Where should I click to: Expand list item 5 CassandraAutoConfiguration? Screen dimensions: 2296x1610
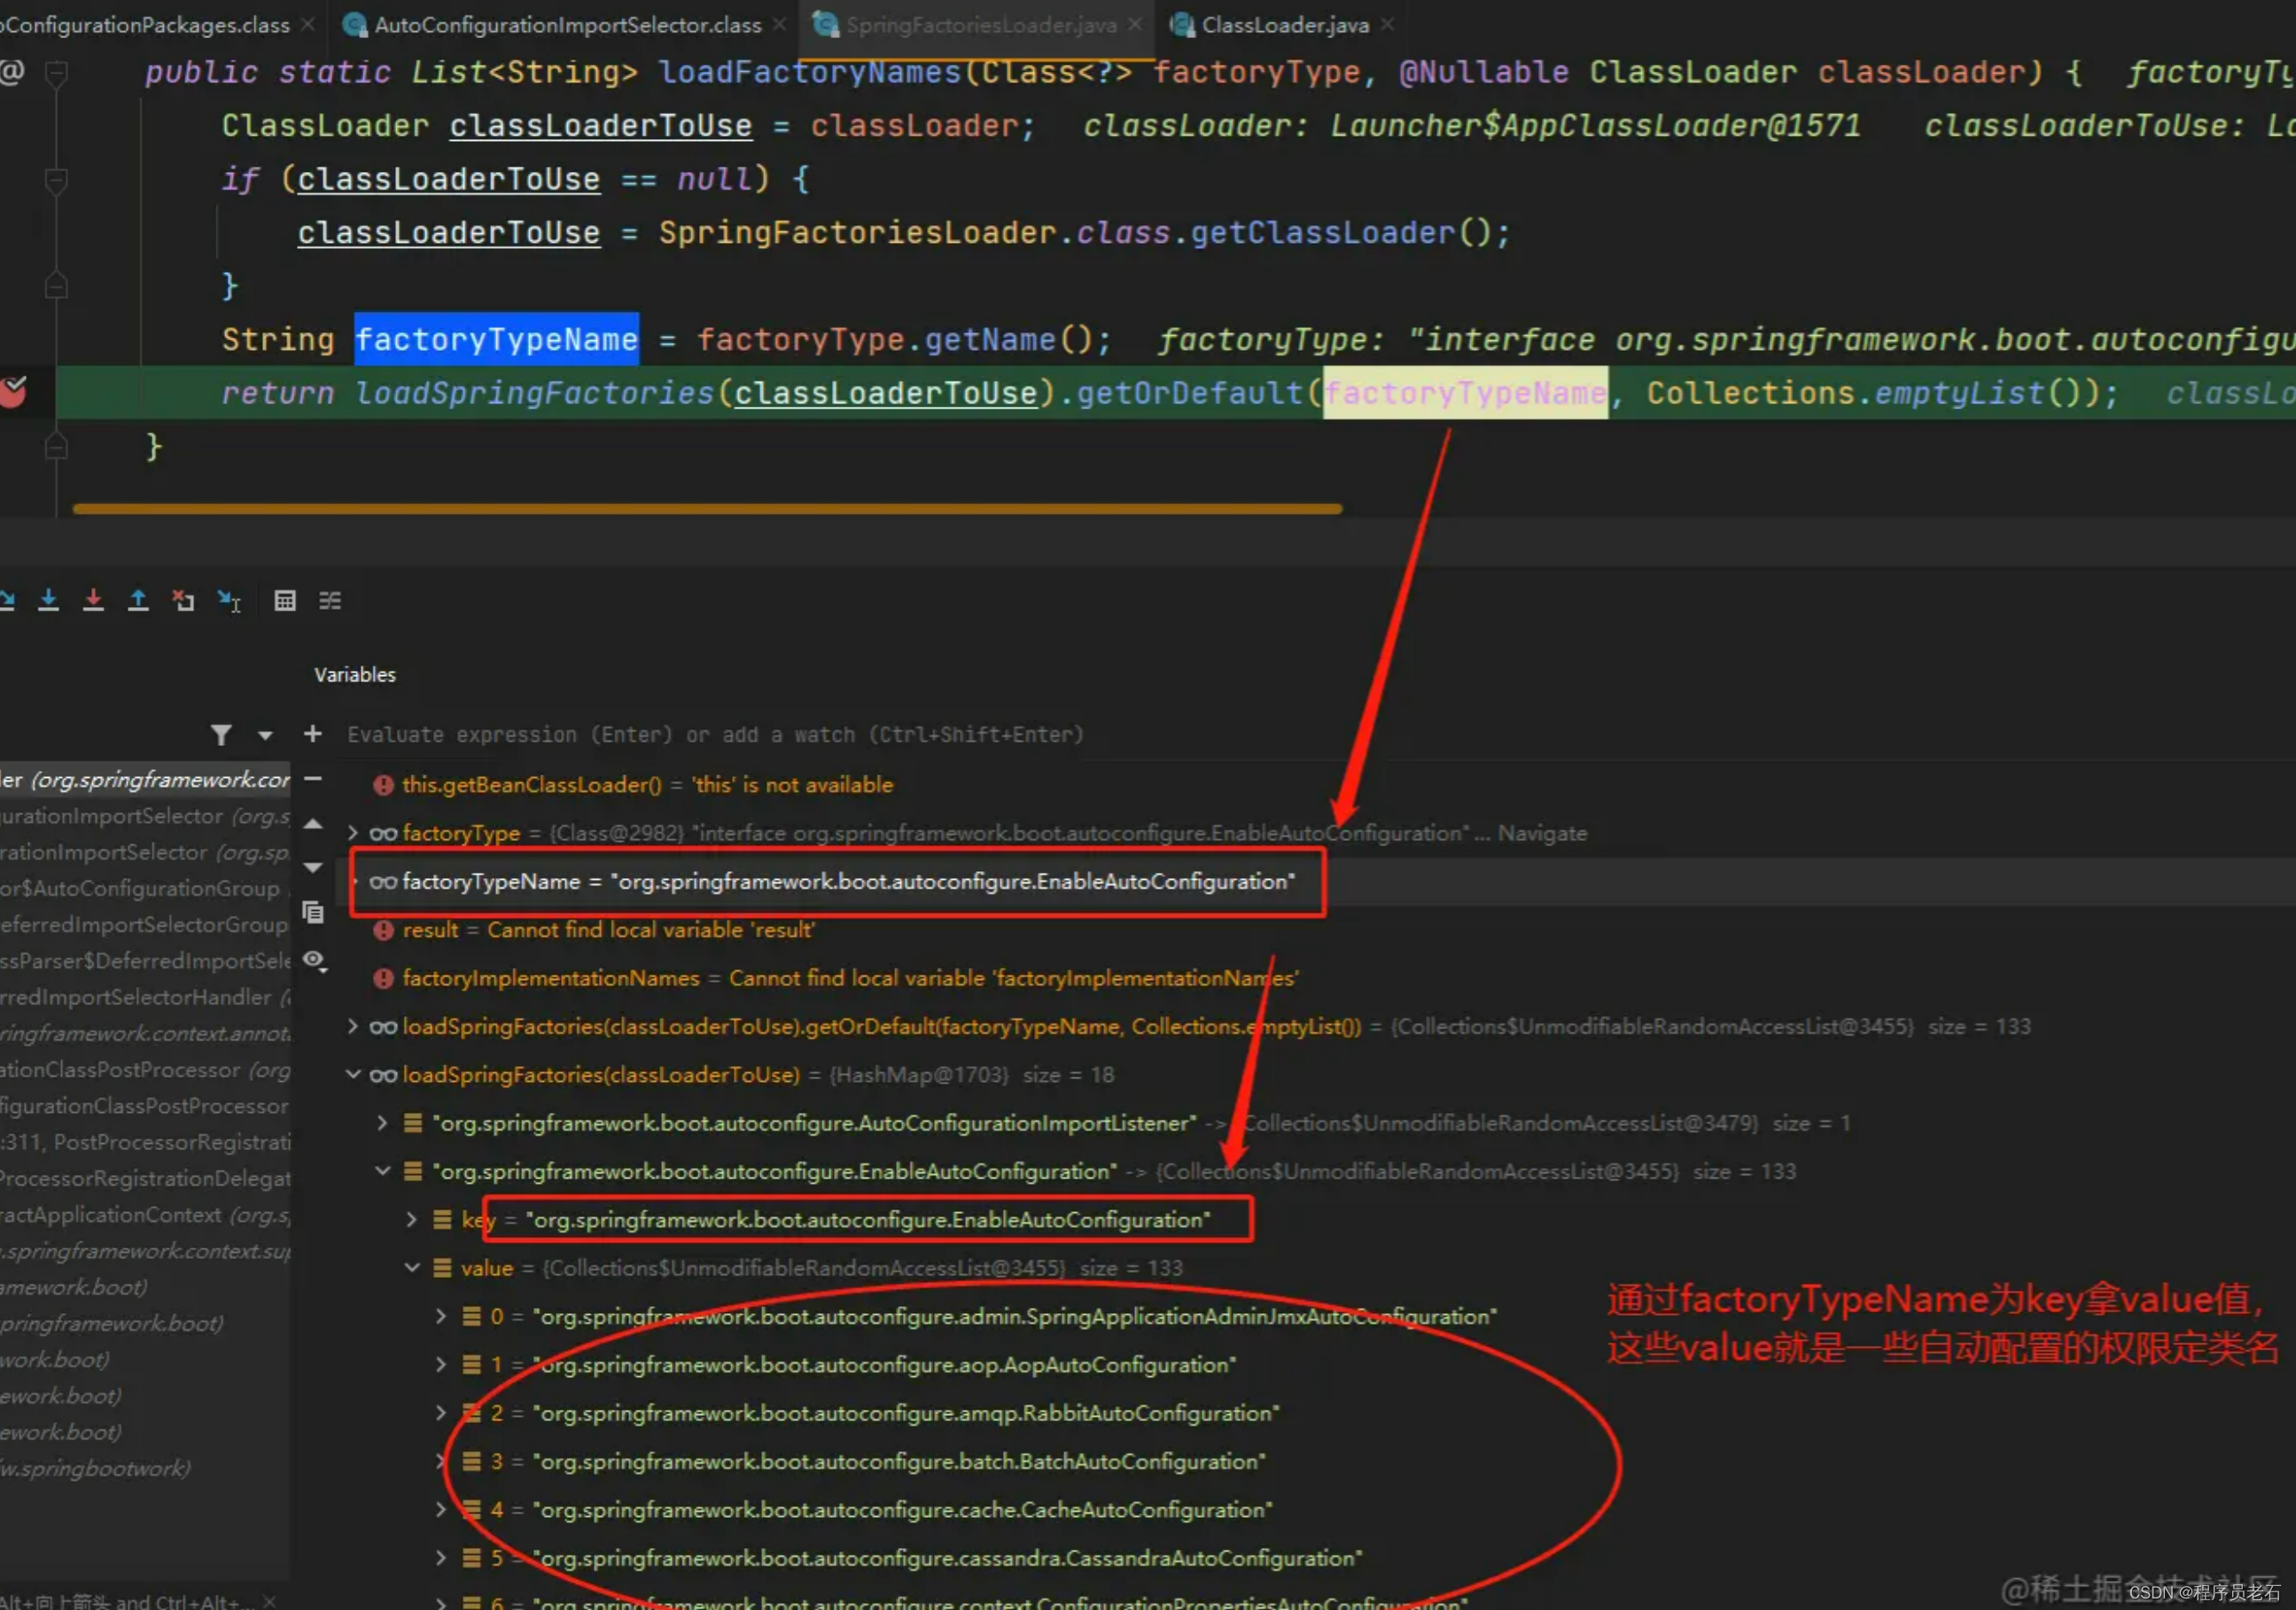441,1557
